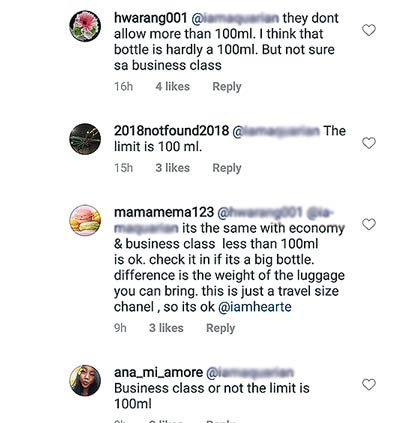Viewport: 398px width, 423px height.
Task: Click the 16h timestamp on first comment
Action: (123, 87)
